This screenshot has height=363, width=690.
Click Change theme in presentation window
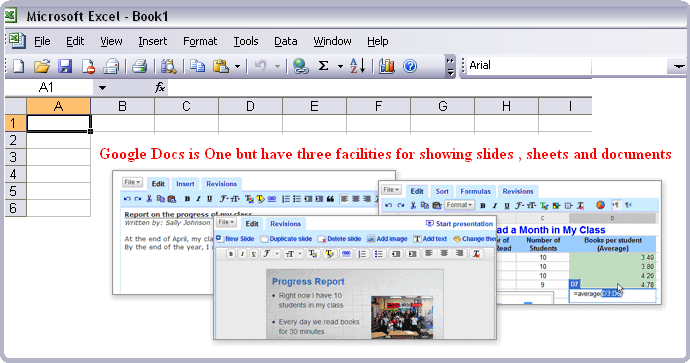pos(474,239)
